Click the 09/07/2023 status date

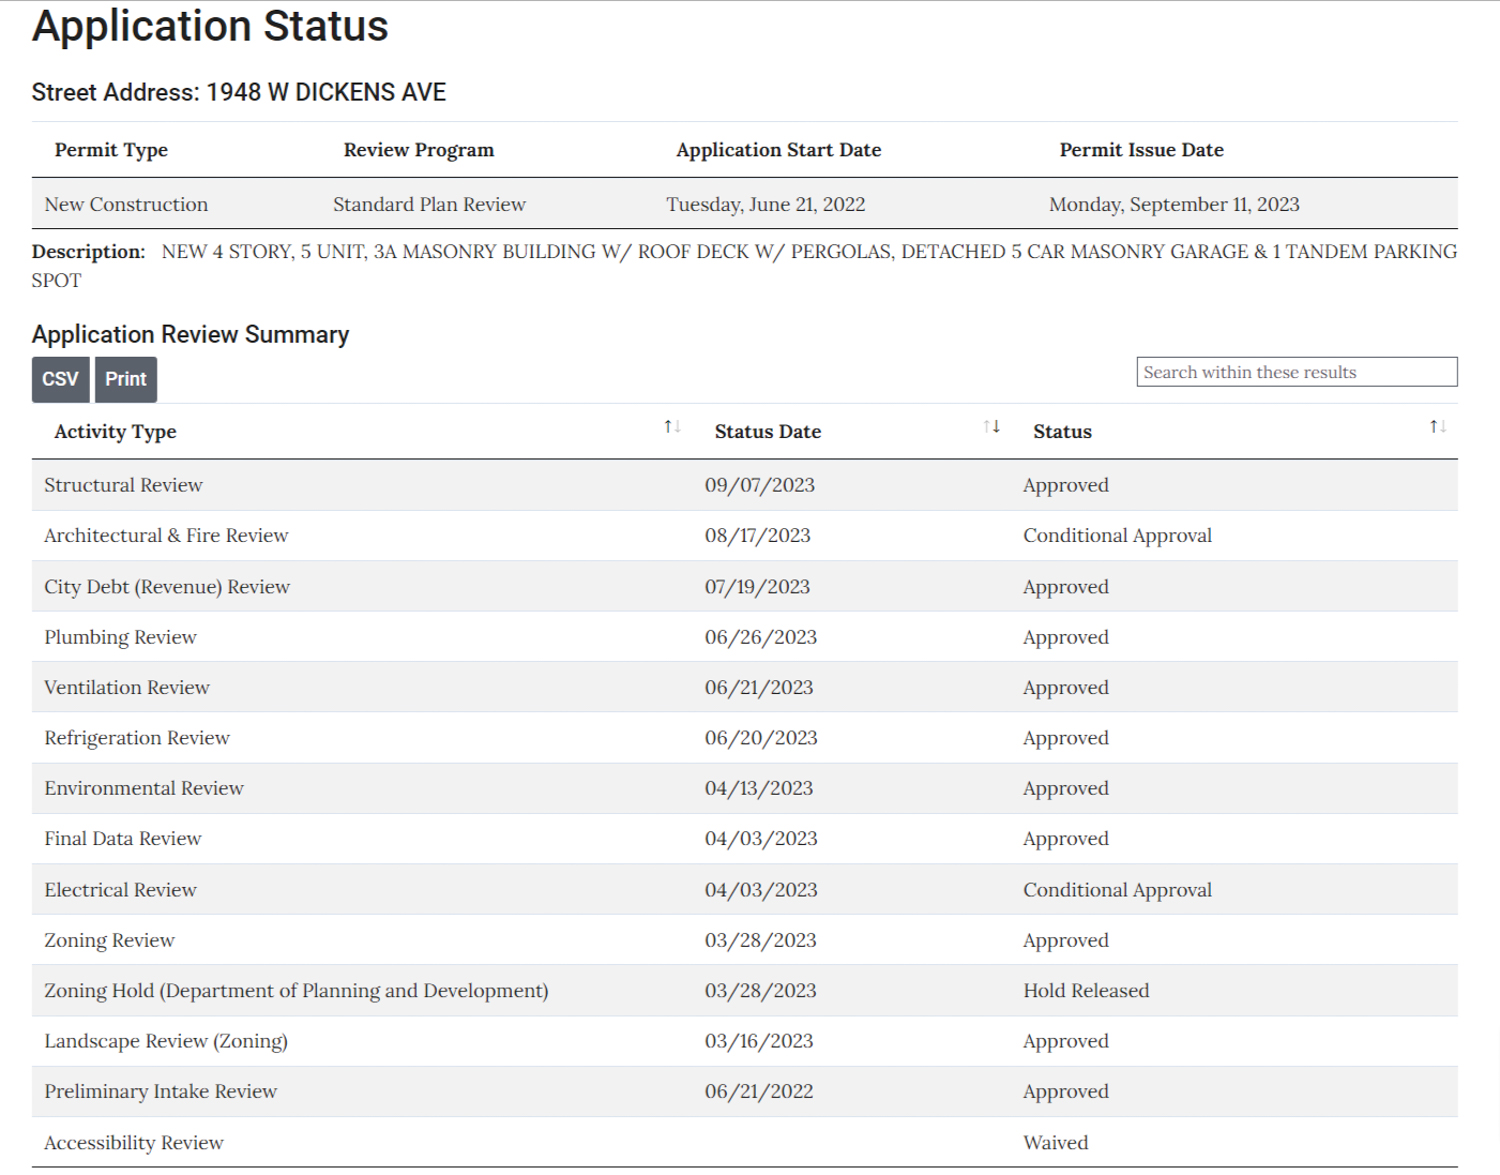tap(759, 485)
